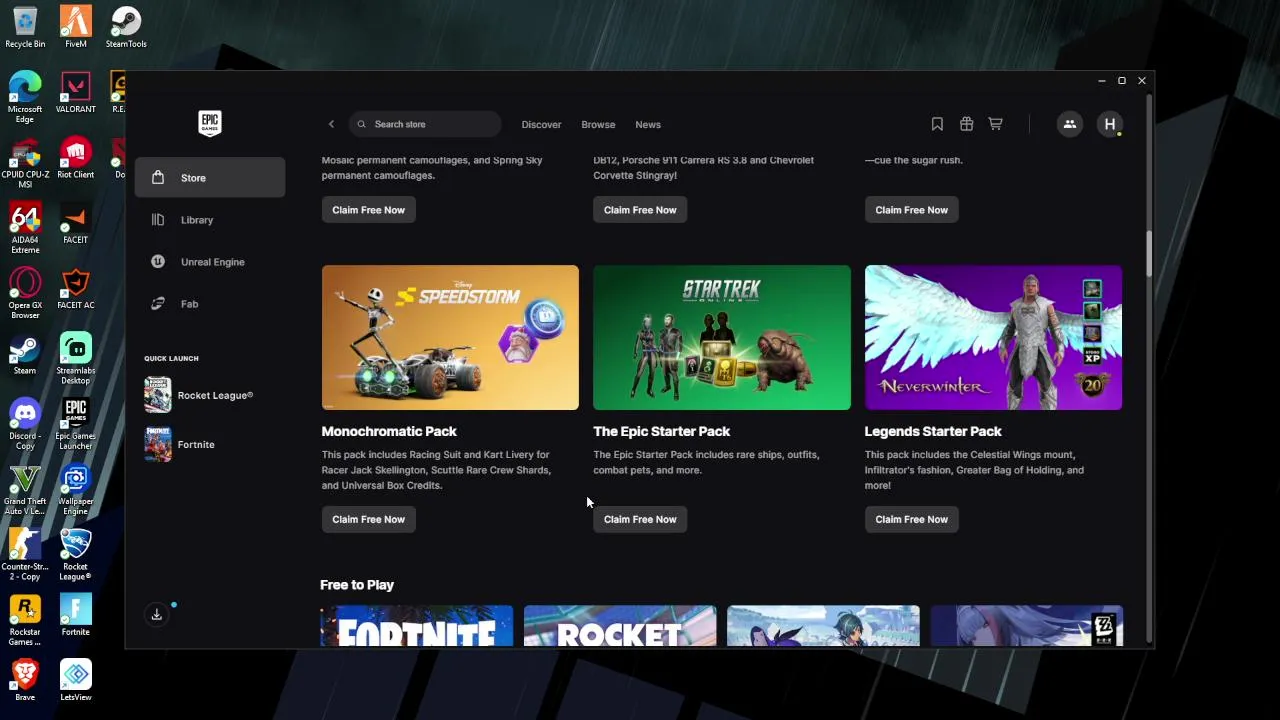Screen dimensions: 1280x720
Task: Select the FACEIT desktop icon
Action: (76, 223)
